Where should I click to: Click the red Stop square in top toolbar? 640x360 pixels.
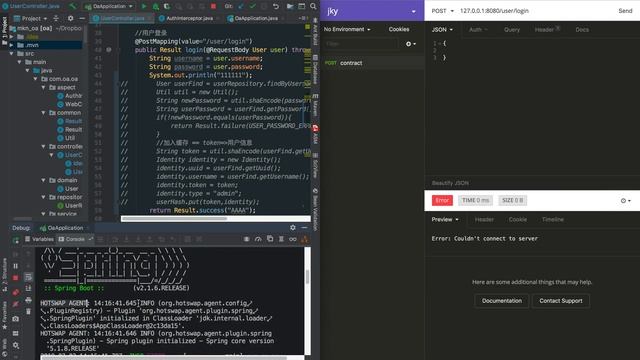pyautogui.click(x=213, y=6)
